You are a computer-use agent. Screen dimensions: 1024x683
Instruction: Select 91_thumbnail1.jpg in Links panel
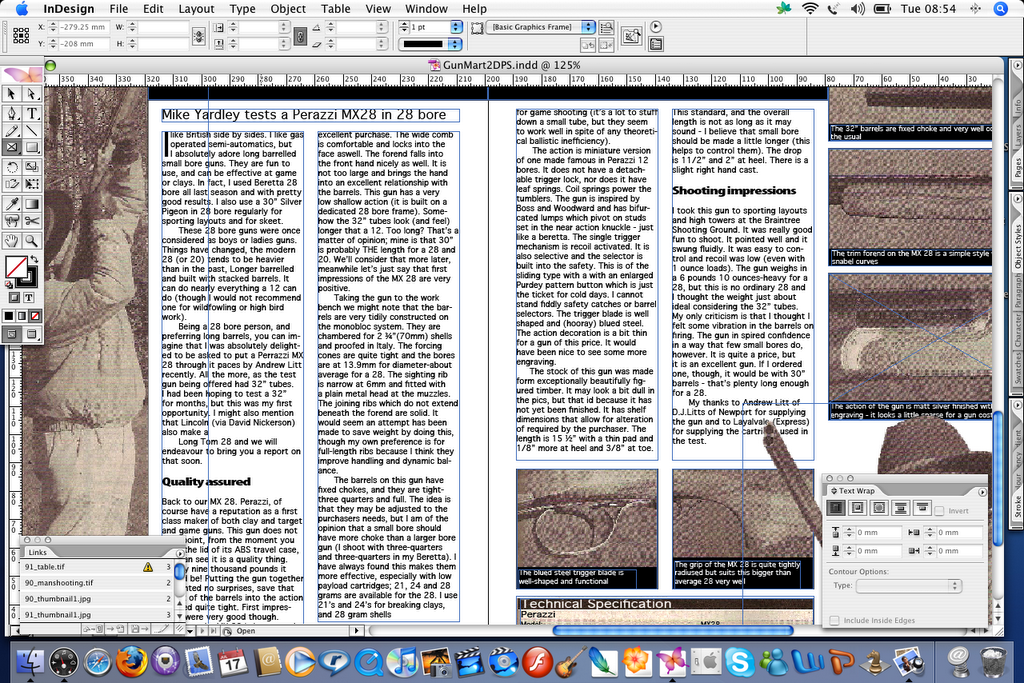coord(97,614)
